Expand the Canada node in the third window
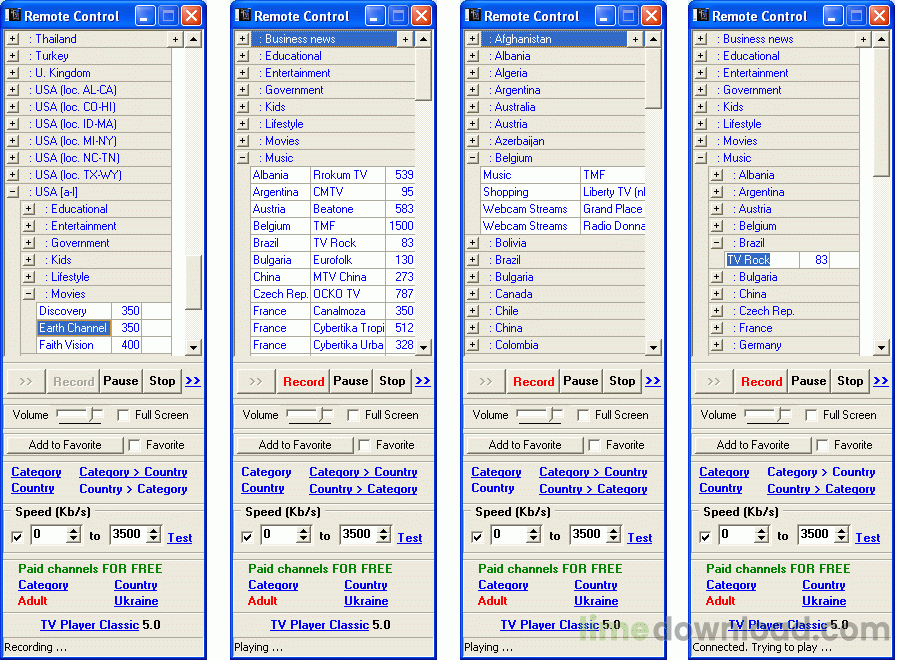This screenshot has width=897, height=660. click(x=473, y=294)
